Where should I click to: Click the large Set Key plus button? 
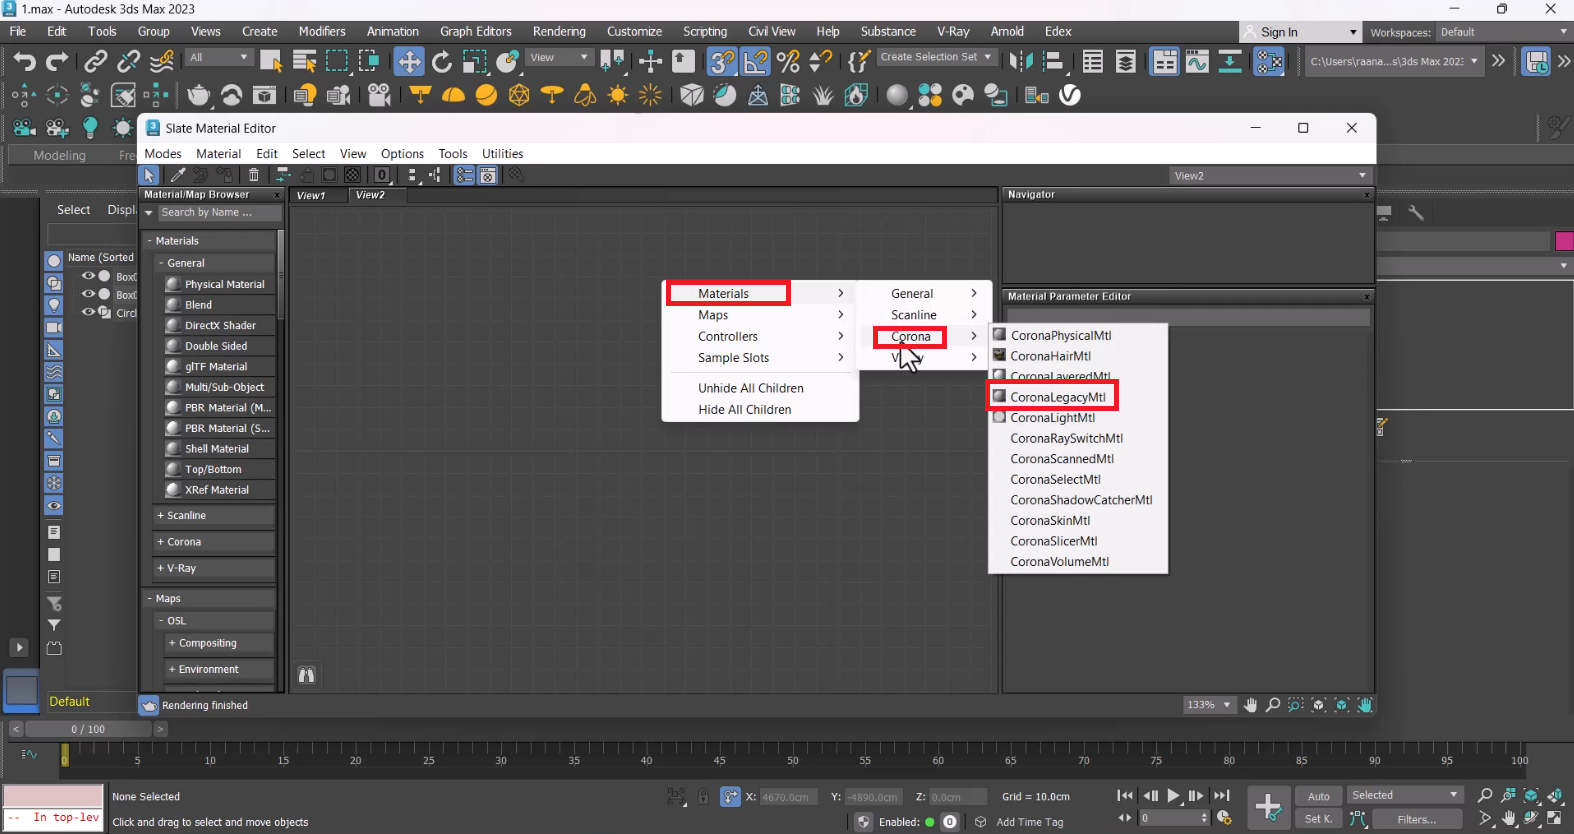point(1268,806)
